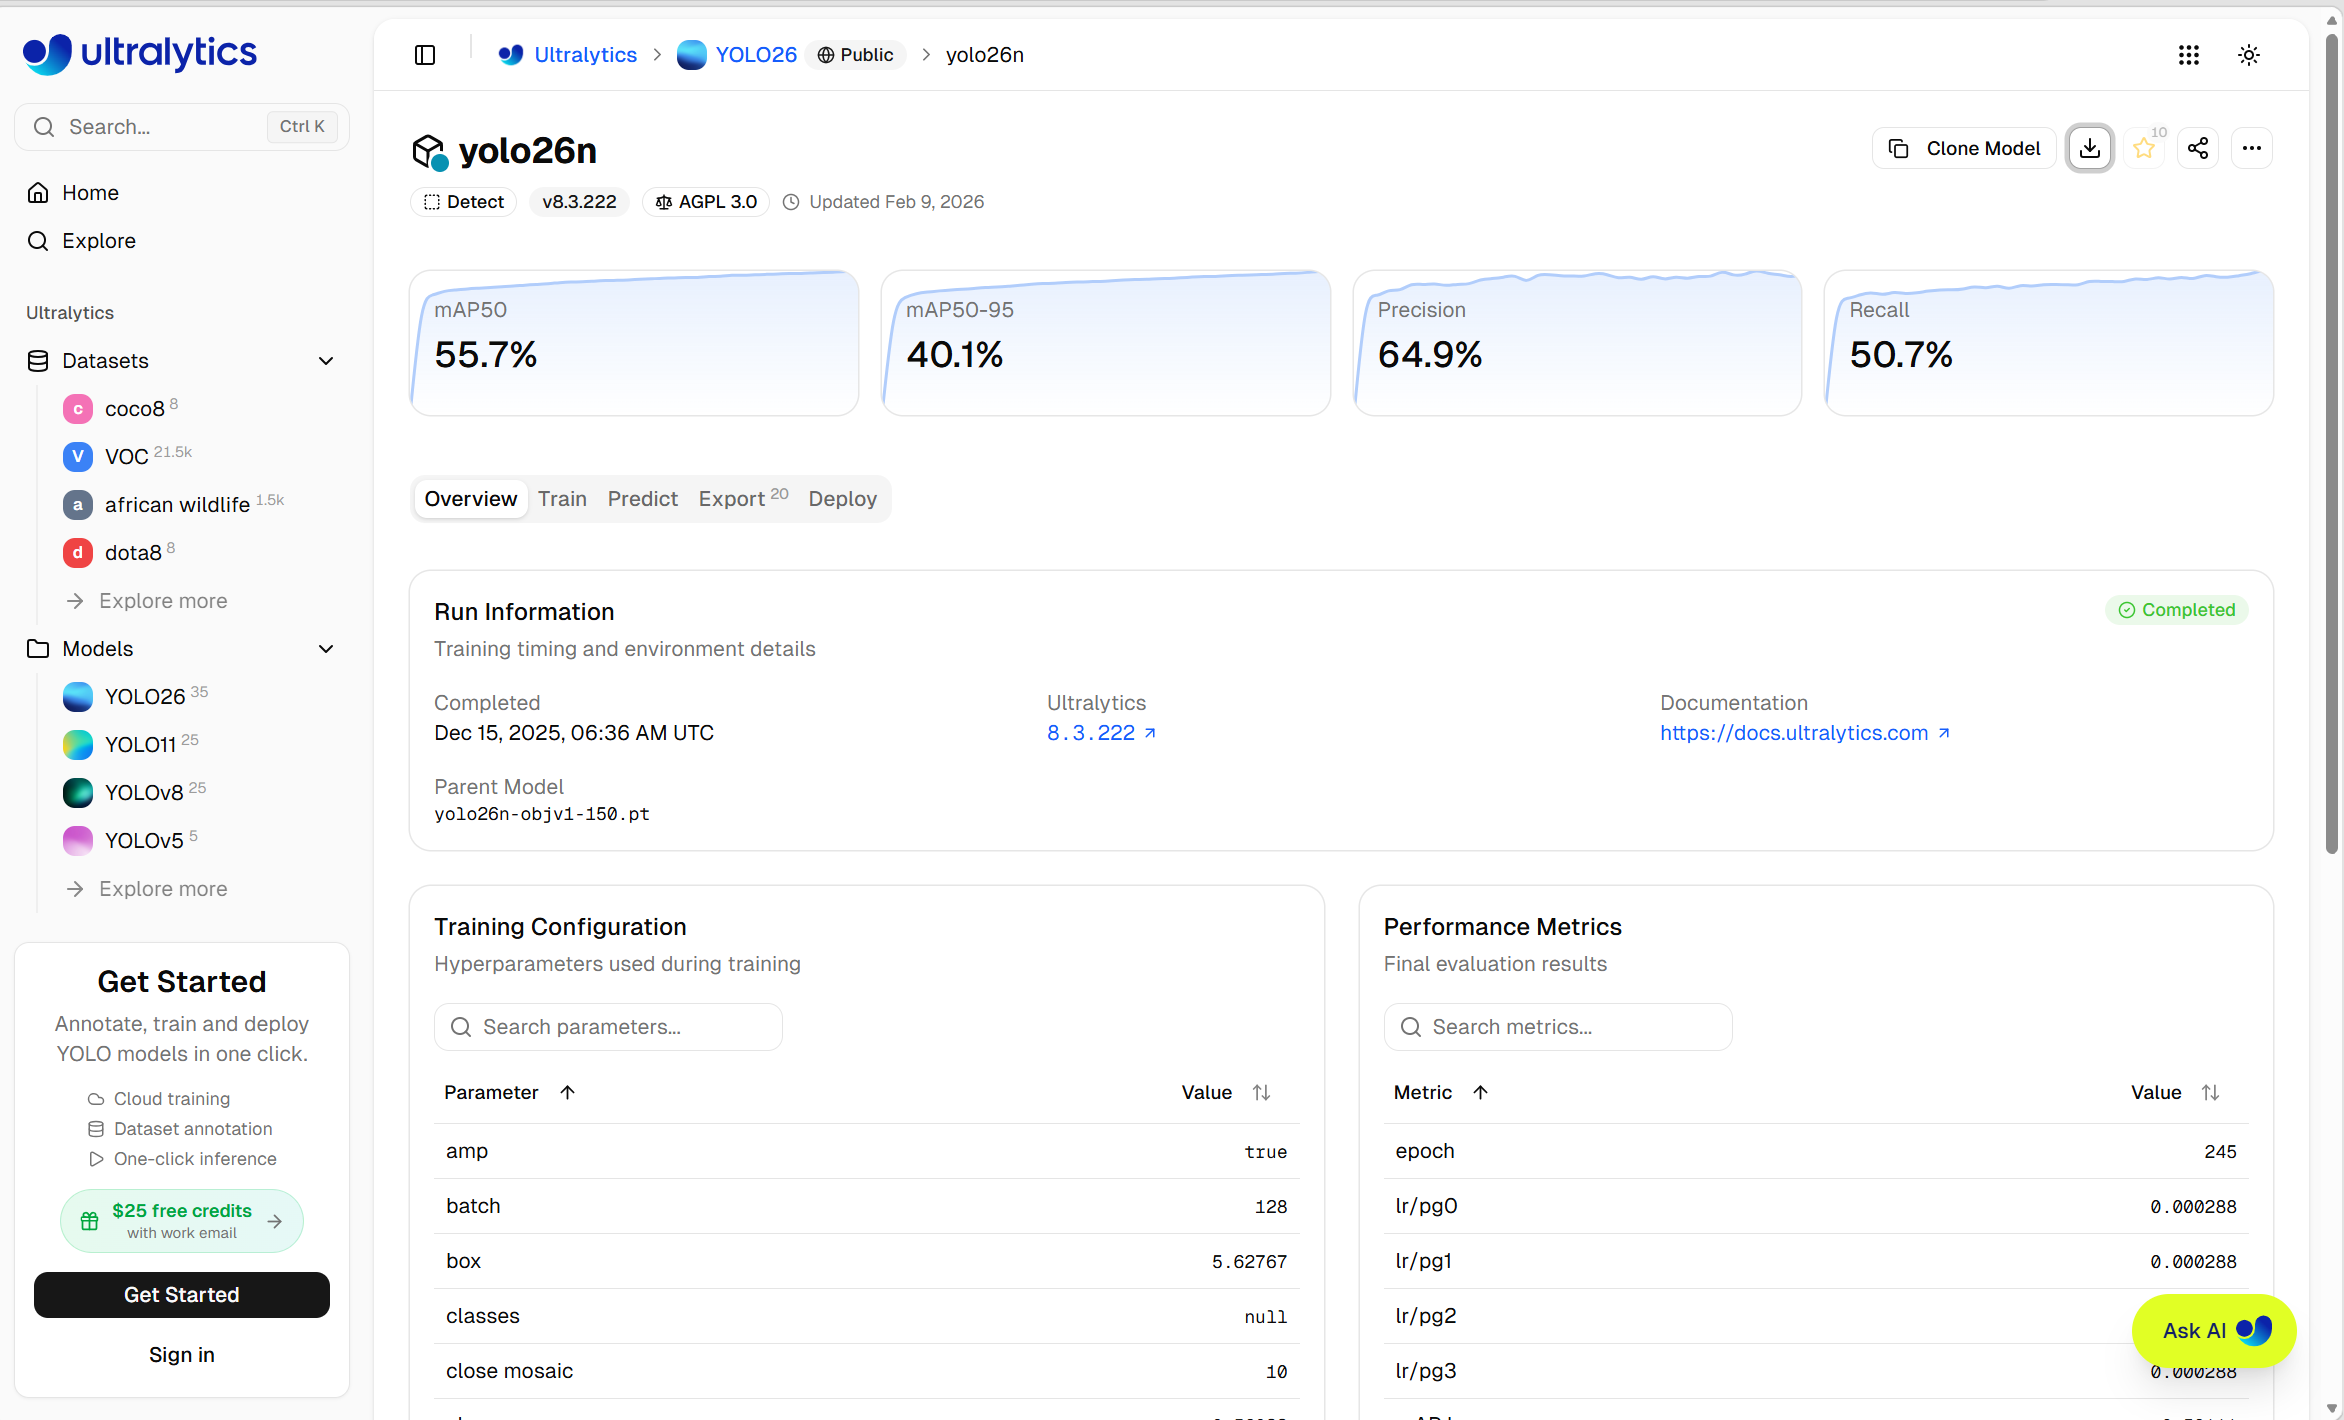
Task: Toggle the sidebar panel icon
Action: pos(425,55)
